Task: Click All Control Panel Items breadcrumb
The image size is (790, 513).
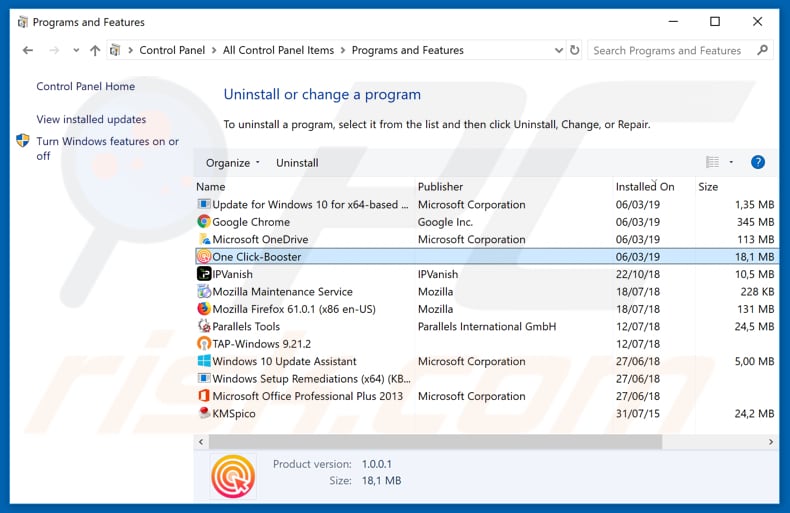Action: [279, 50]
